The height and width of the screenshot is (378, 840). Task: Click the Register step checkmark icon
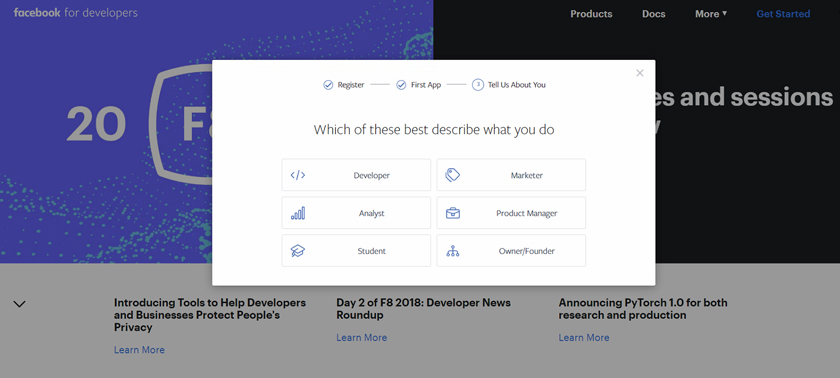pos(328,85)
